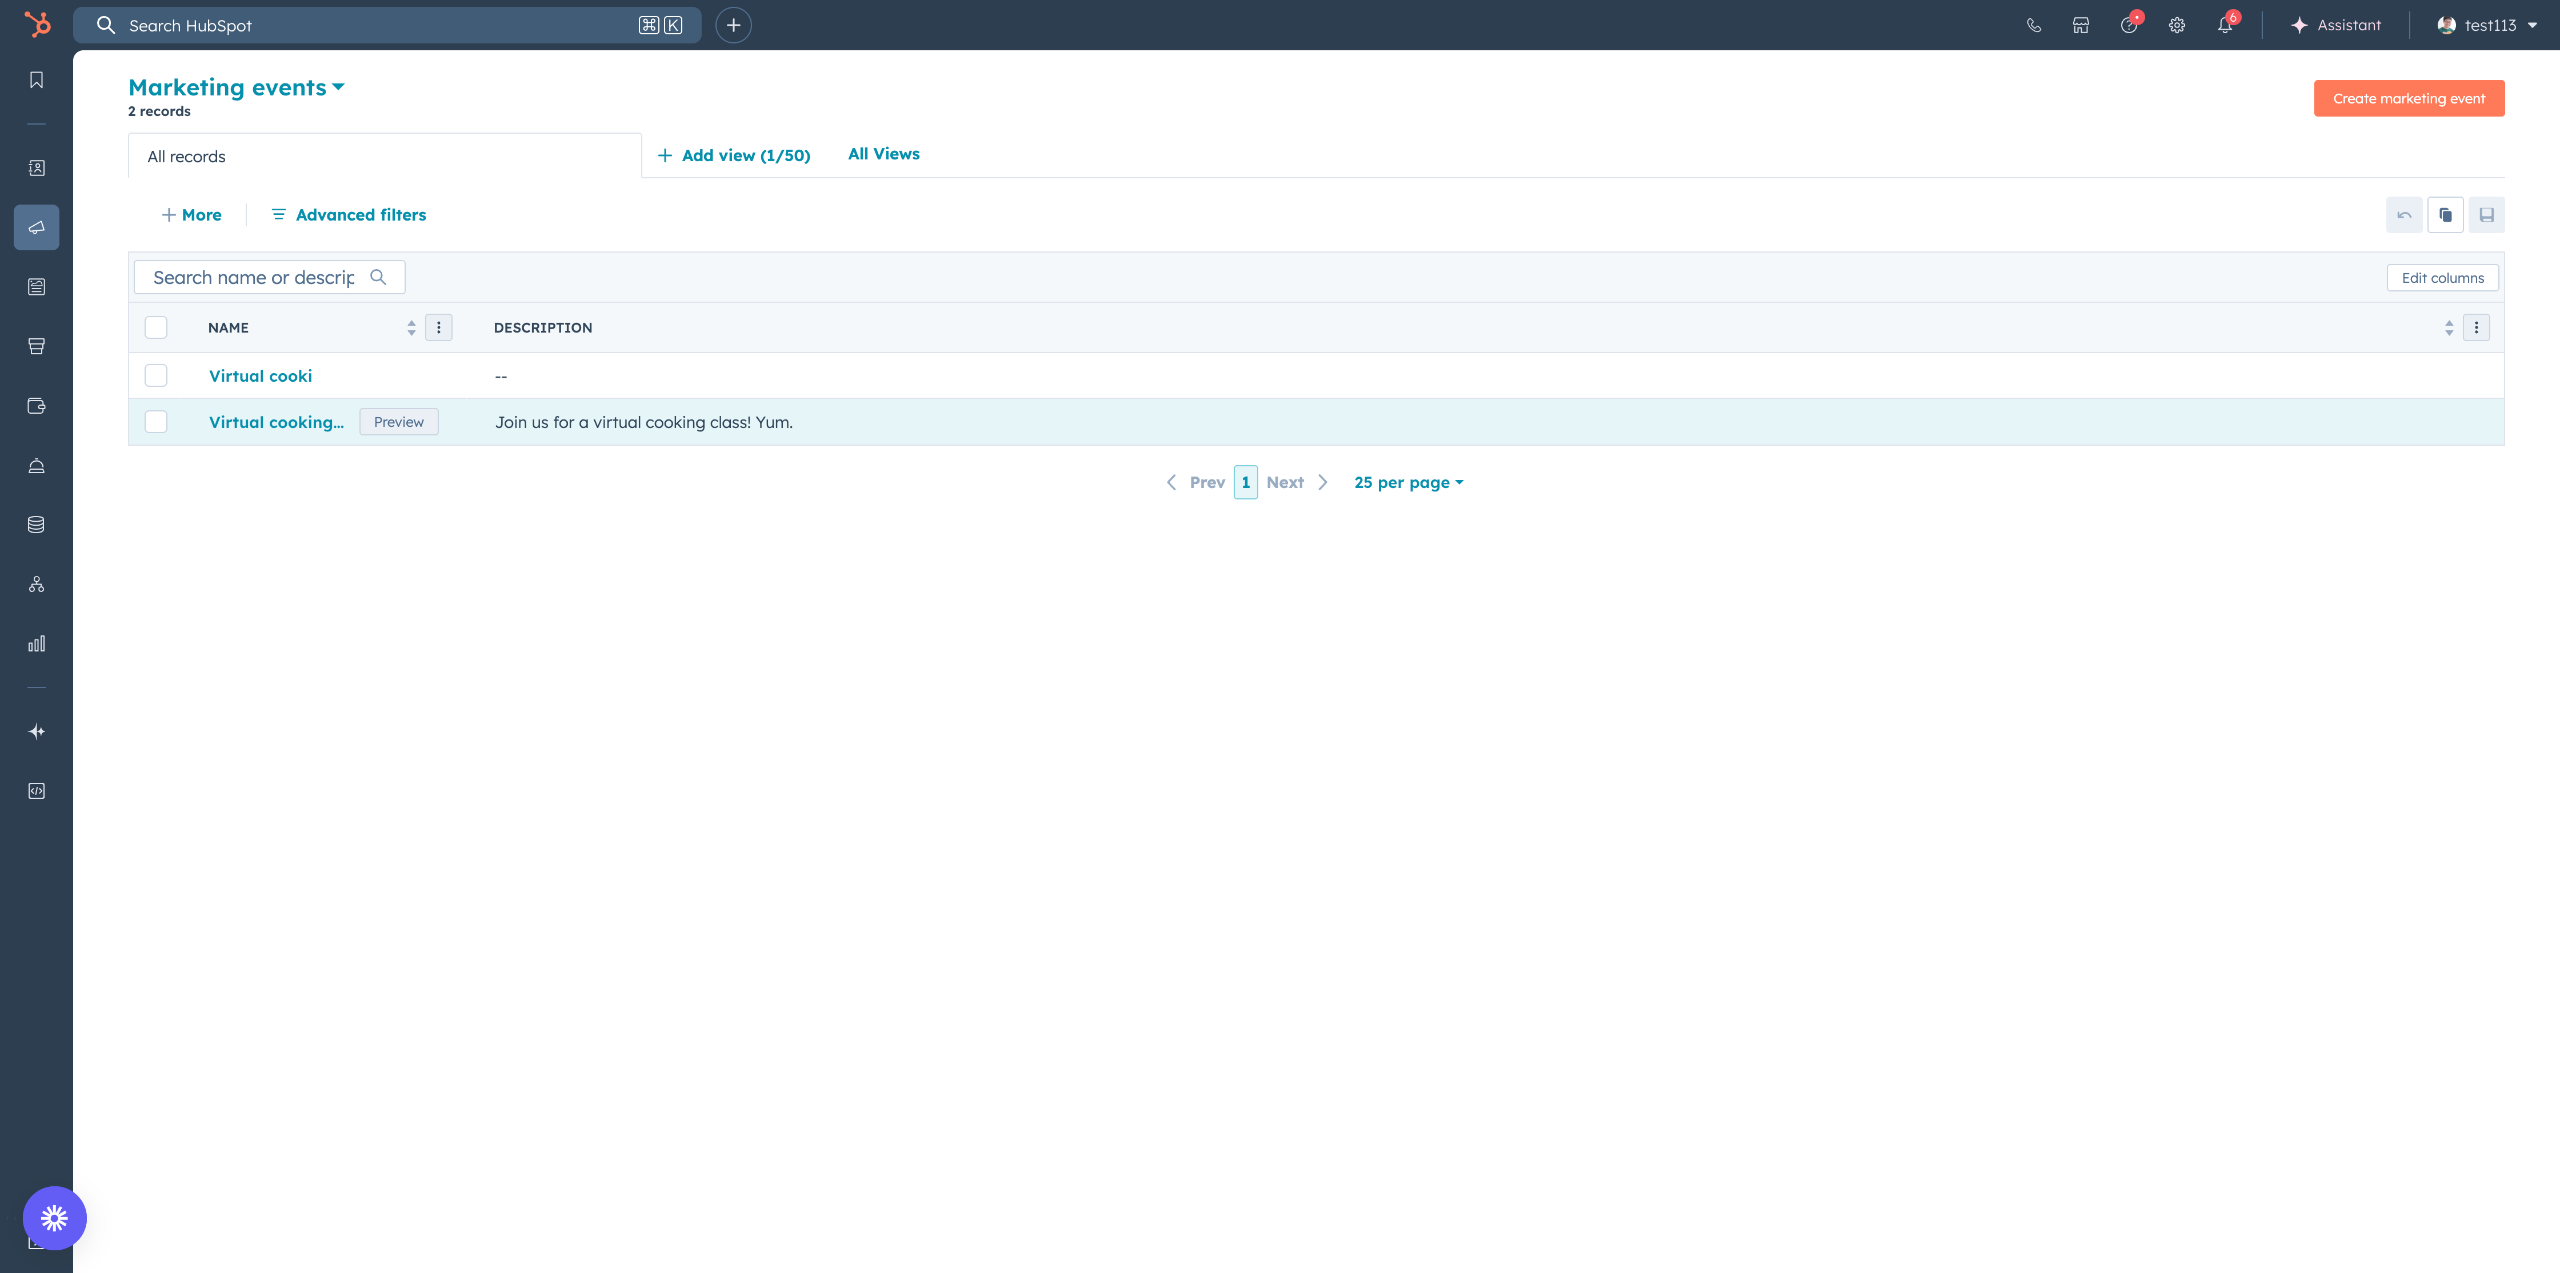Check the Virtual cooki row checkbox

point(156,376)
